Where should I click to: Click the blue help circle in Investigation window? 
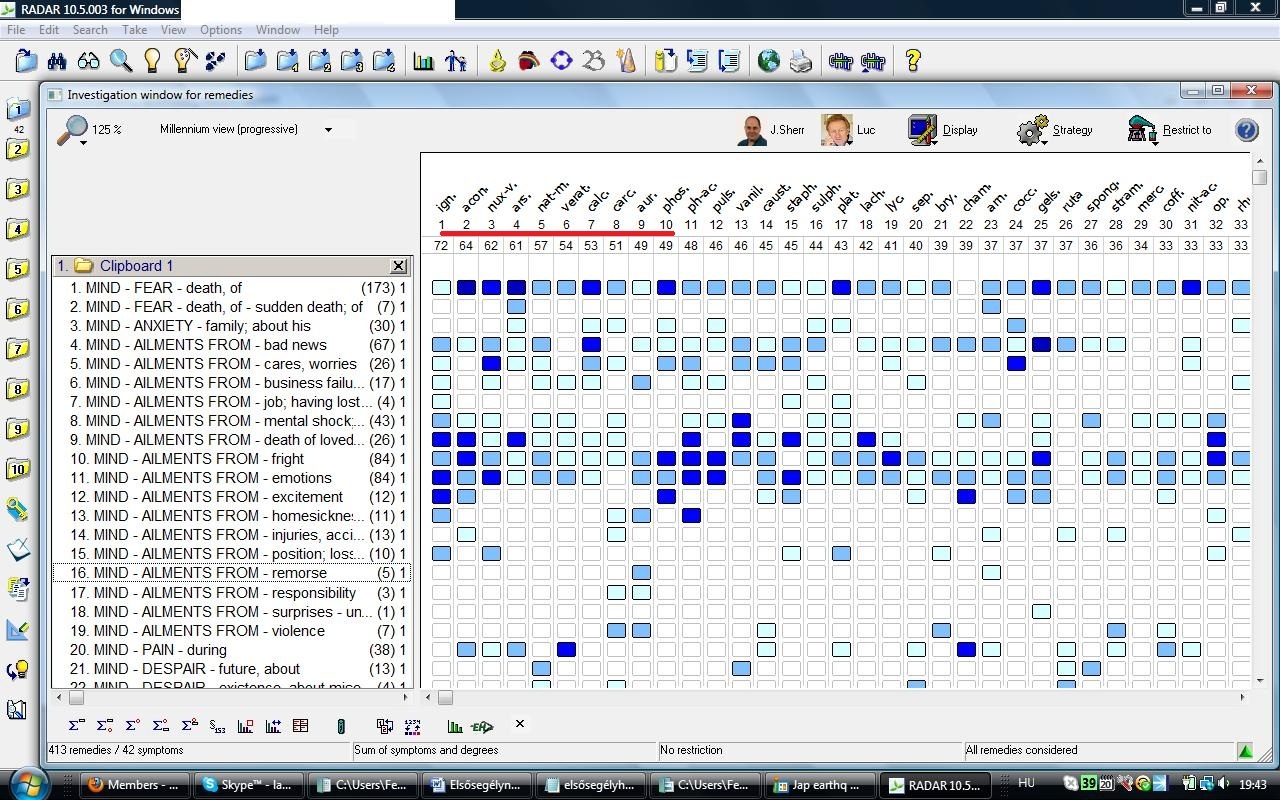[x=1246, y=130]
